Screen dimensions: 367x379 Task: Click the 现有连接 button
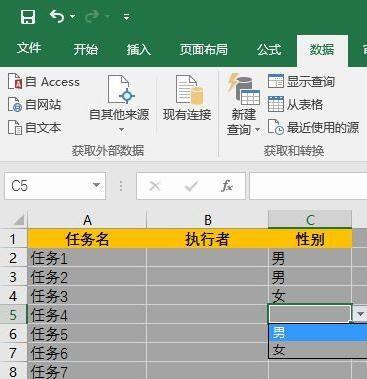pos(187,98)
